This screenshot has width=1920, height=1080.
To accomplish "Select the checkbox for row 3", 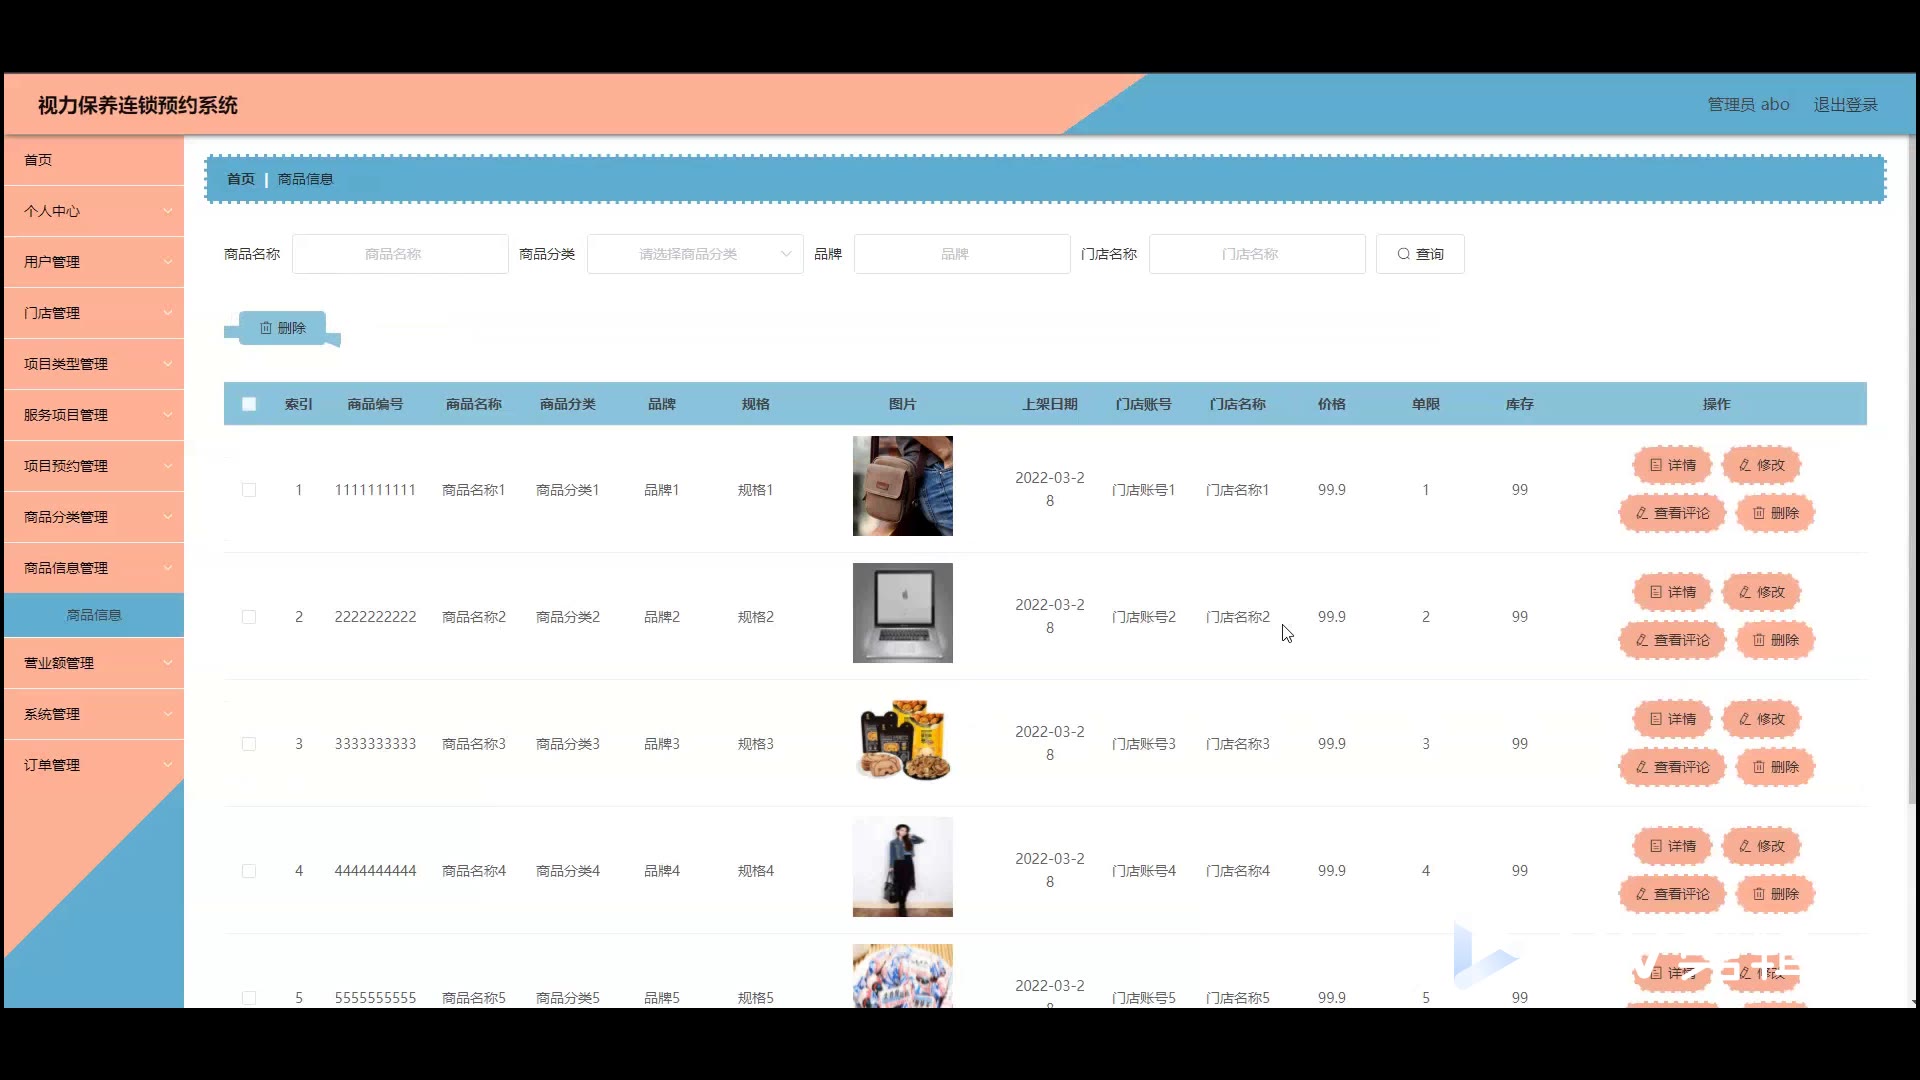I will pos(249,744).
